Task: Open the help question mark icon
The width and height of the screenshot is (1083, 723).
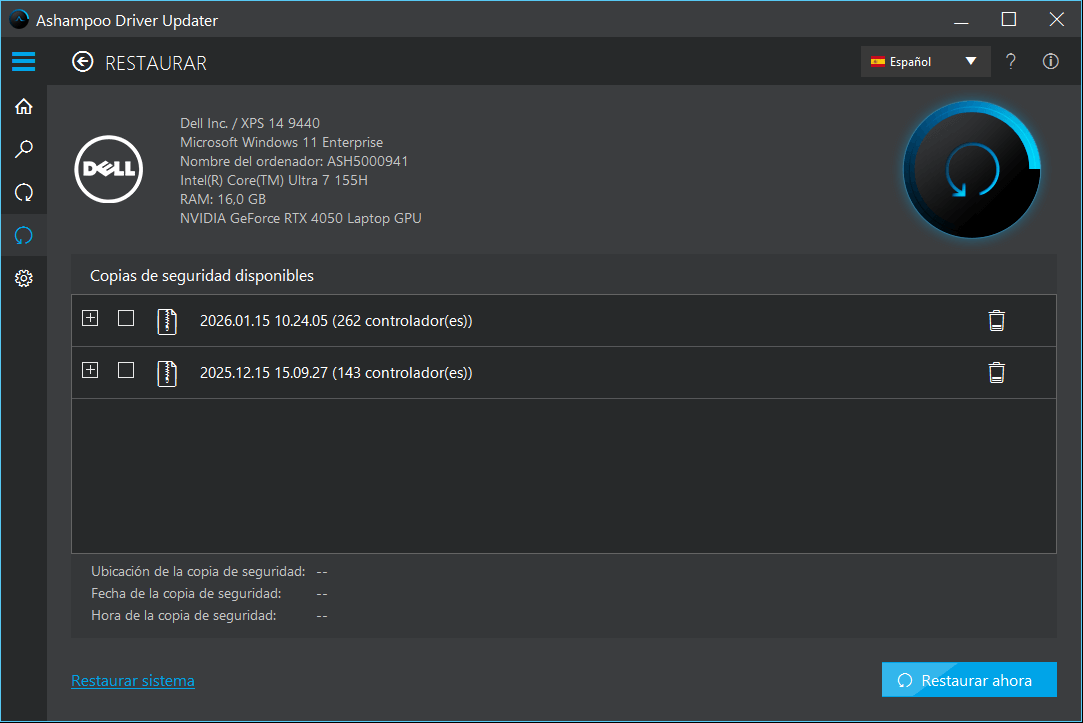Action: [x=1010, y=61]
